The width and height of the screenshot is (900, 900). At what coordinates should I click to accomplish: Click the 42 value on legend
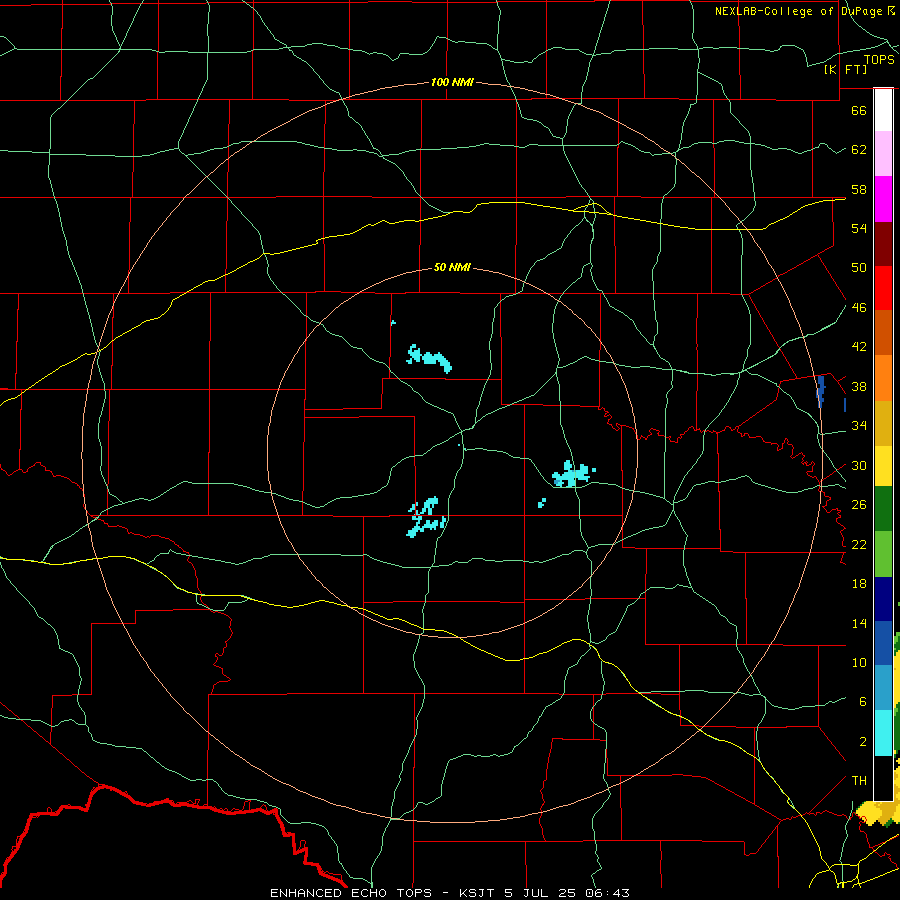[859, 347]
